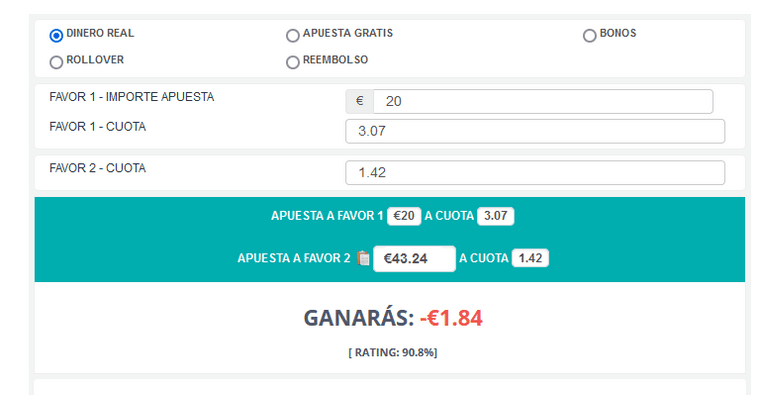The width and height of the screenshot is (760, 395).
Task: Focus the Favor 1 cuota input showing 3.07
Action: pos(535,131)
